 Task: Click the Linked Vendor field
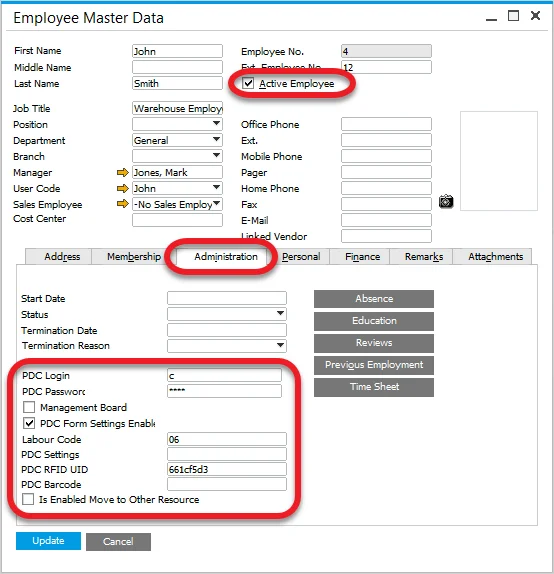[x=386, y=236]
